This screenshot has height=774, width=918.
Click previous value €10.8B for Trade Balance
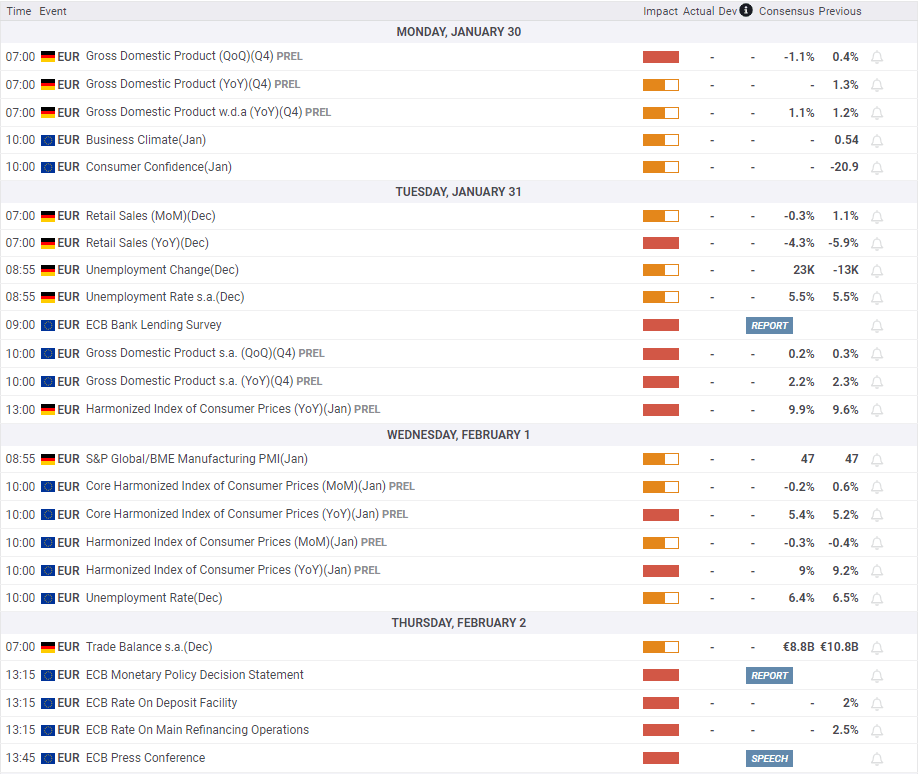point(839,647)
